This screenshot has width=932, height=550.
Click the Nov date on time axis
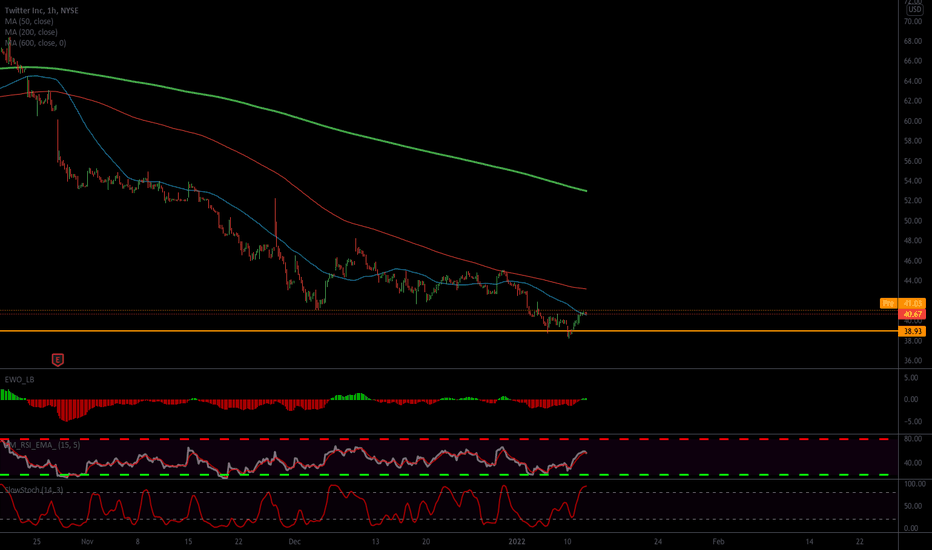[87, 542]
